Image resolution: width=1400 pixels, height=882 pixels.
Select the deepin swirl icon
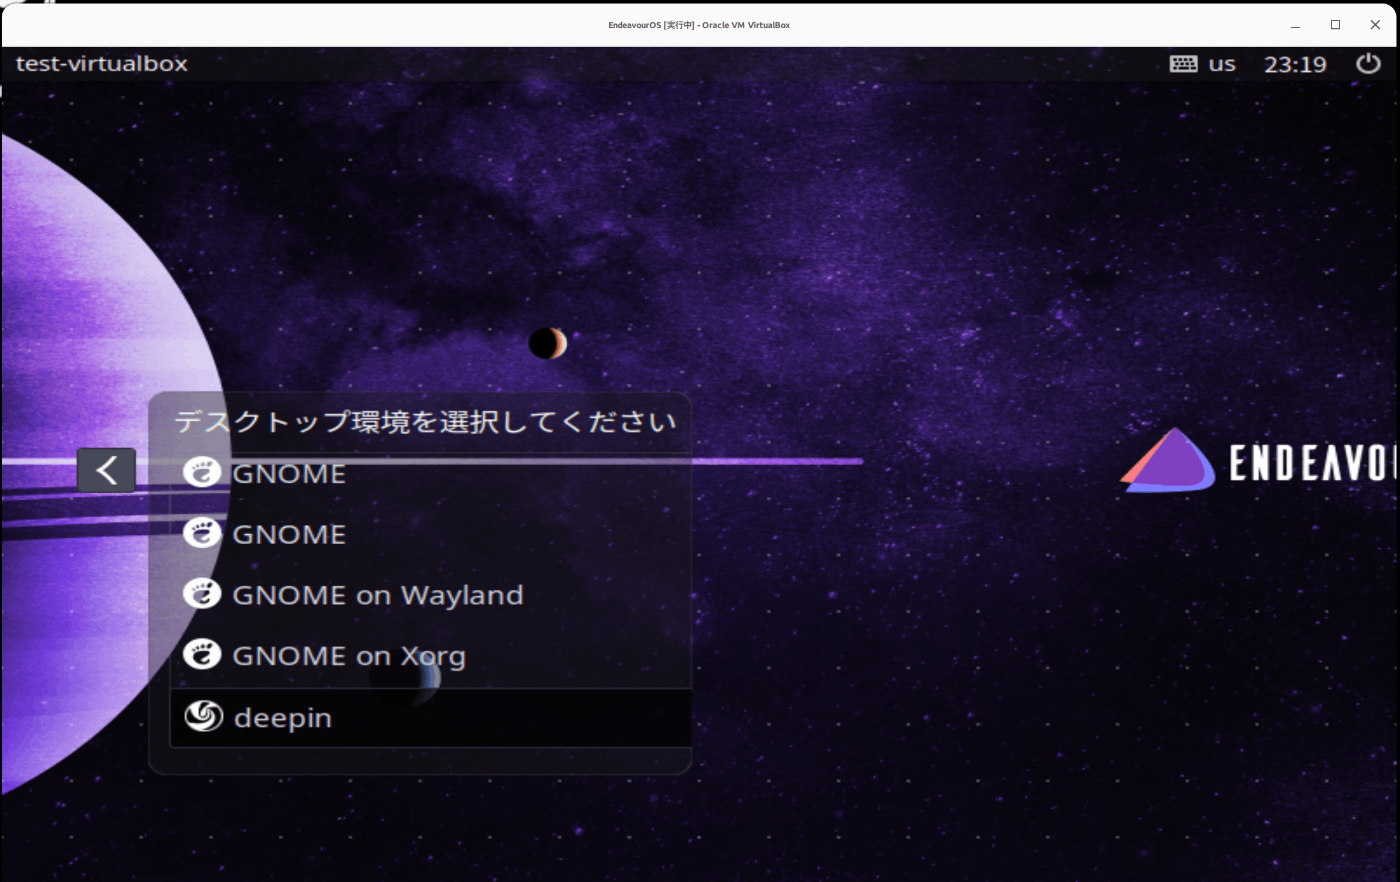click(x=203, y=715)
